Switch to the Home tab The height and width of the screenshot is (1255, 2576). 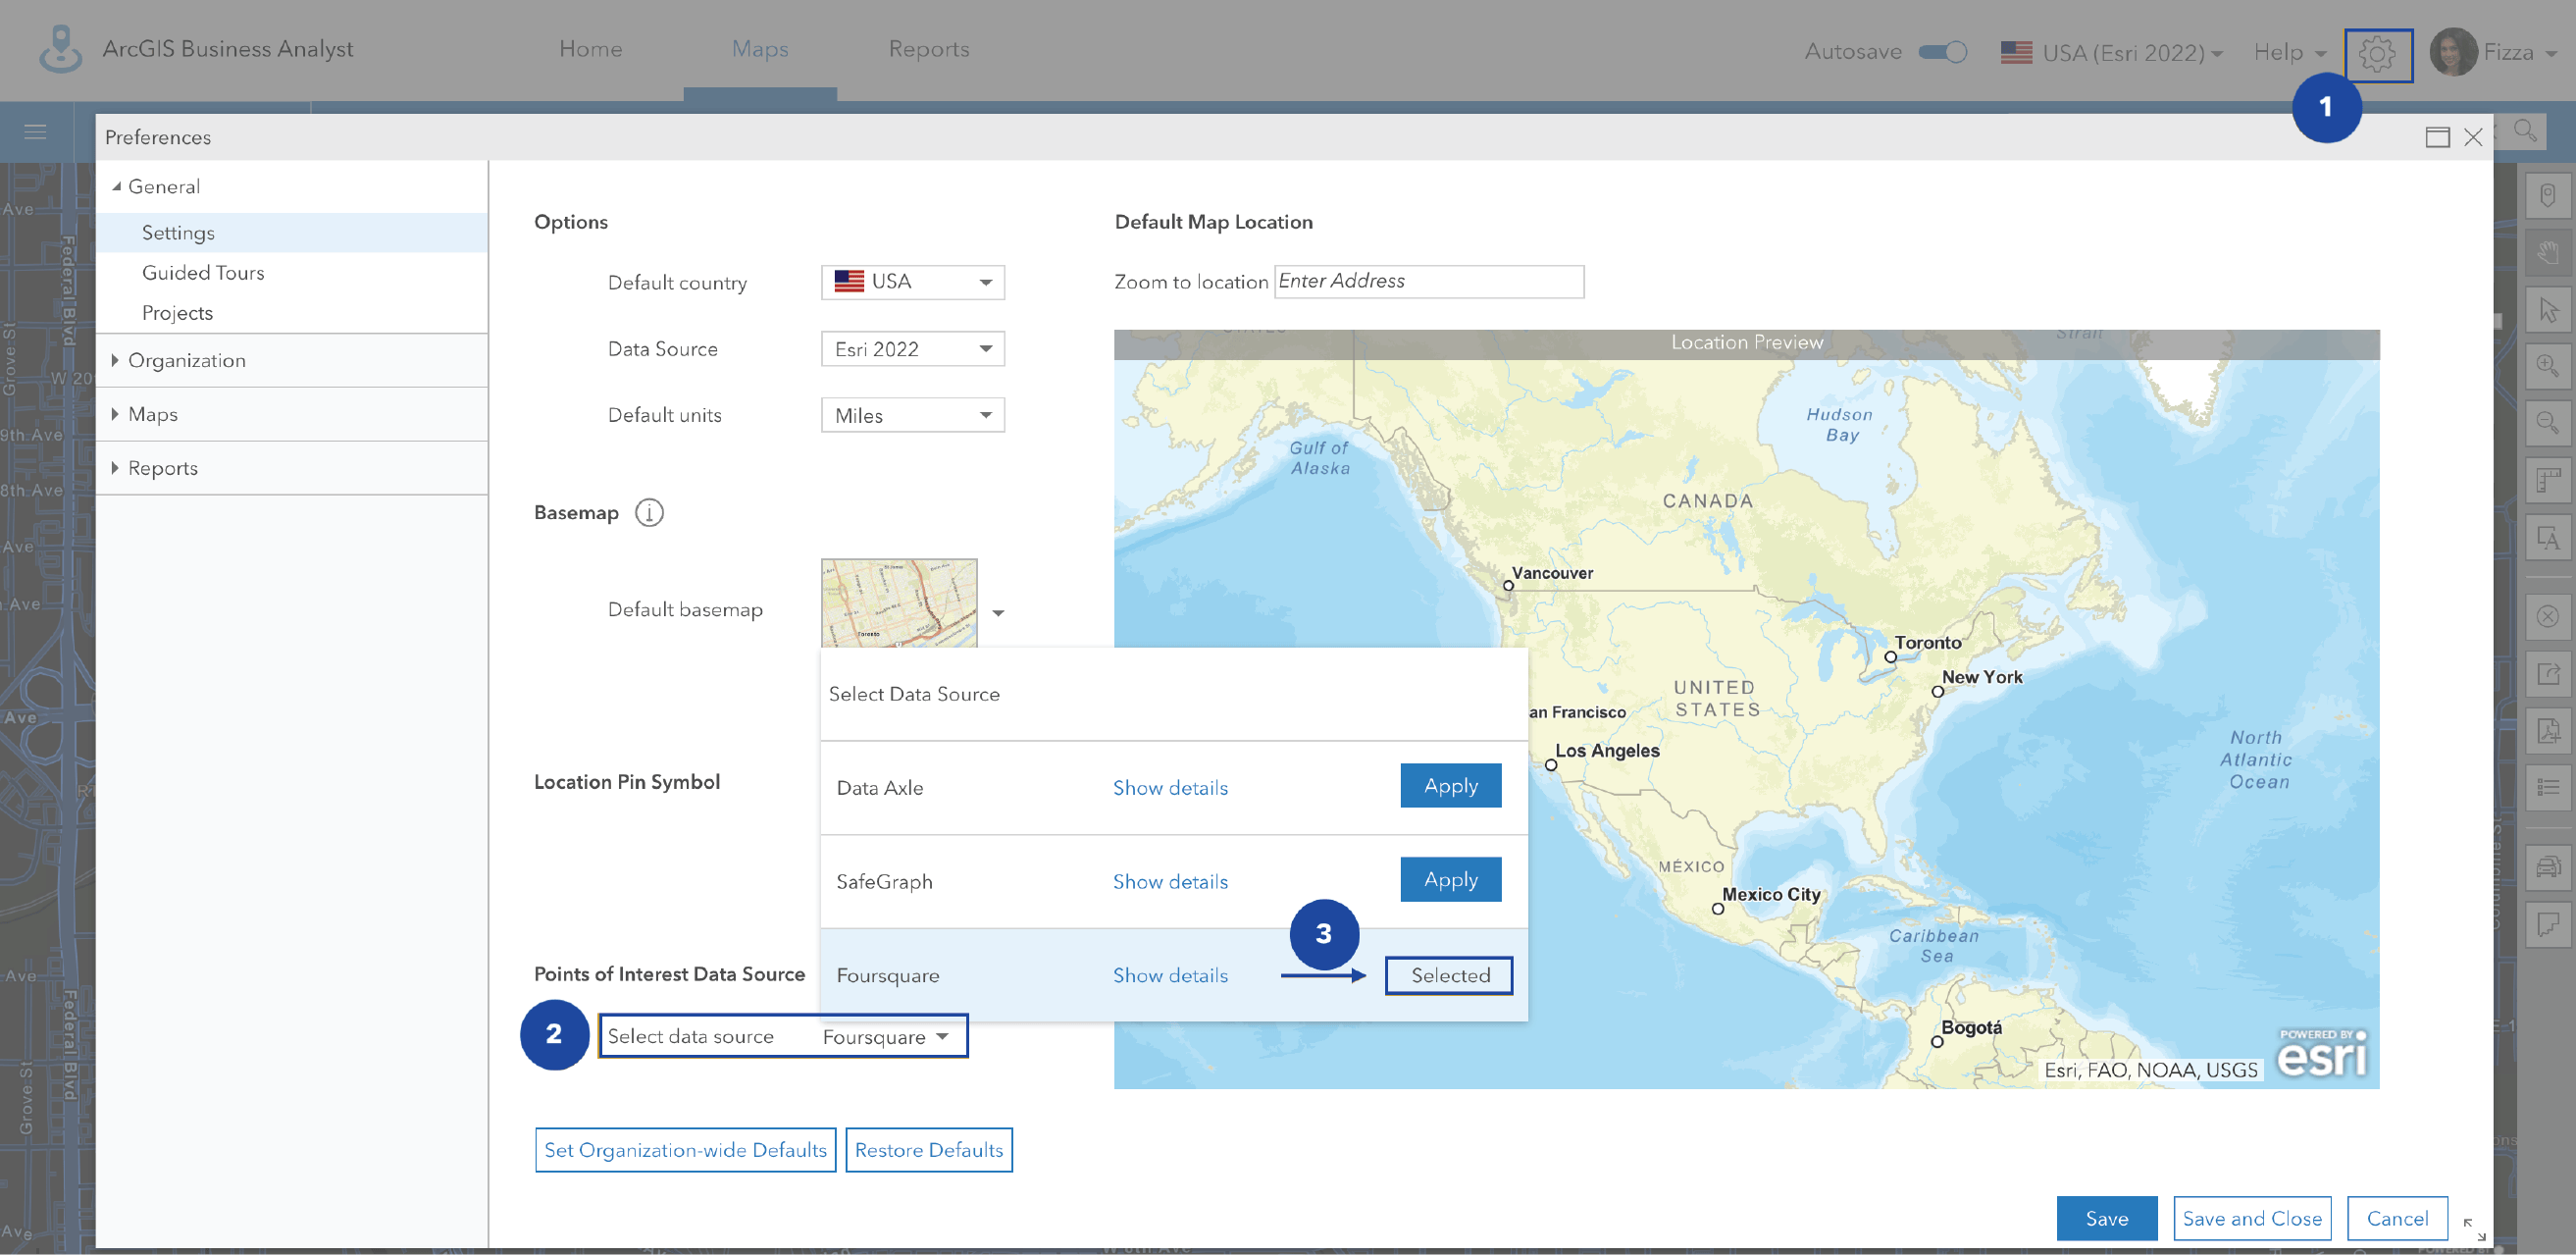(590, 49)
